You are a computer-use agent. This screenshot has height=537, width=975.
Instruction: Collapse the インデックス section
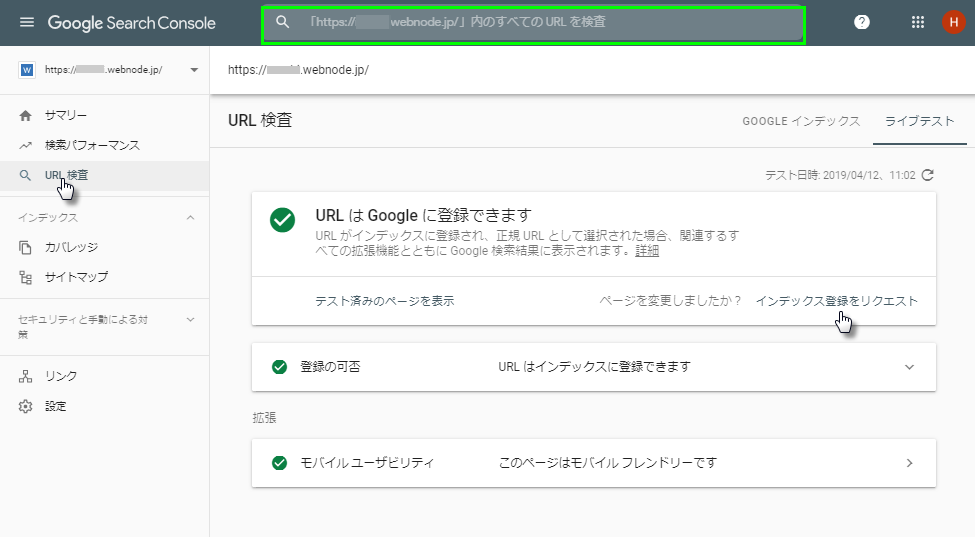coord(190,218)
